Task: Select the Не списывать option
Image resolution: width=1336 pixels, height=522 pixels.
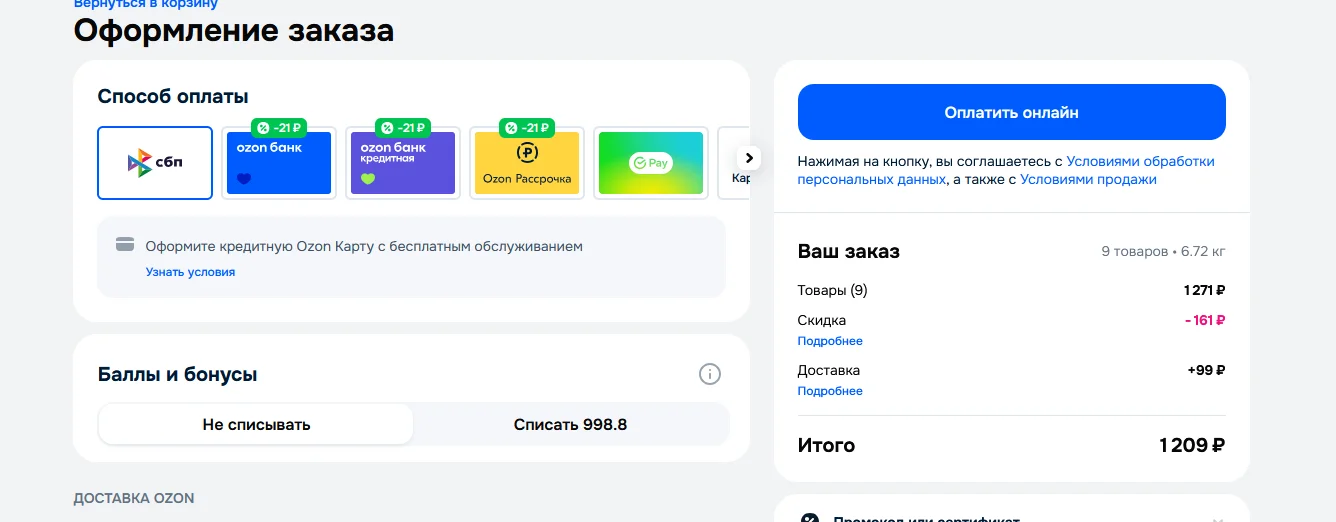Action: [256, 424]
